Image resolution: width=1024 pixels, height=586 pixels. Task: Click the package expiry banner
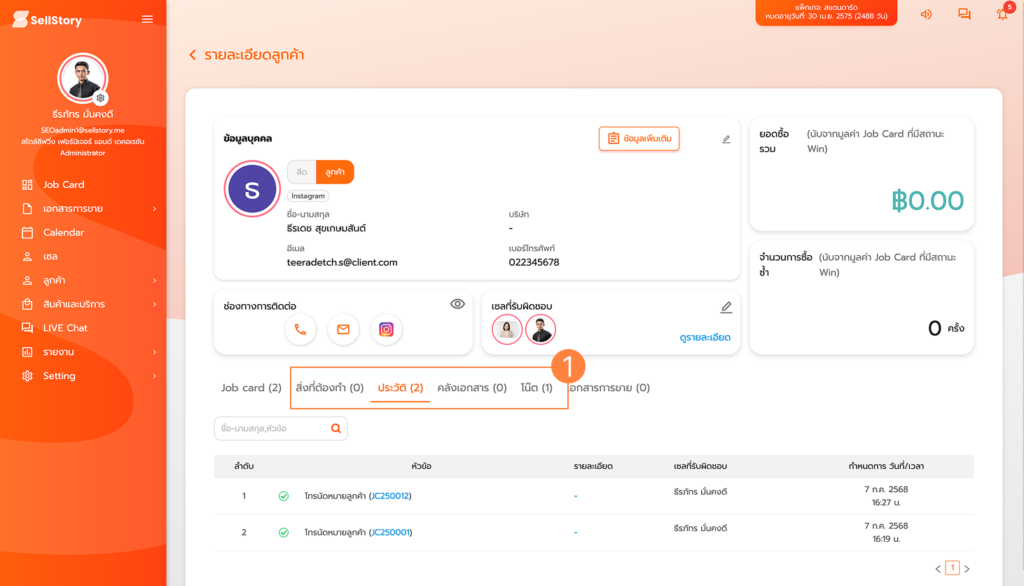[826, 12]
